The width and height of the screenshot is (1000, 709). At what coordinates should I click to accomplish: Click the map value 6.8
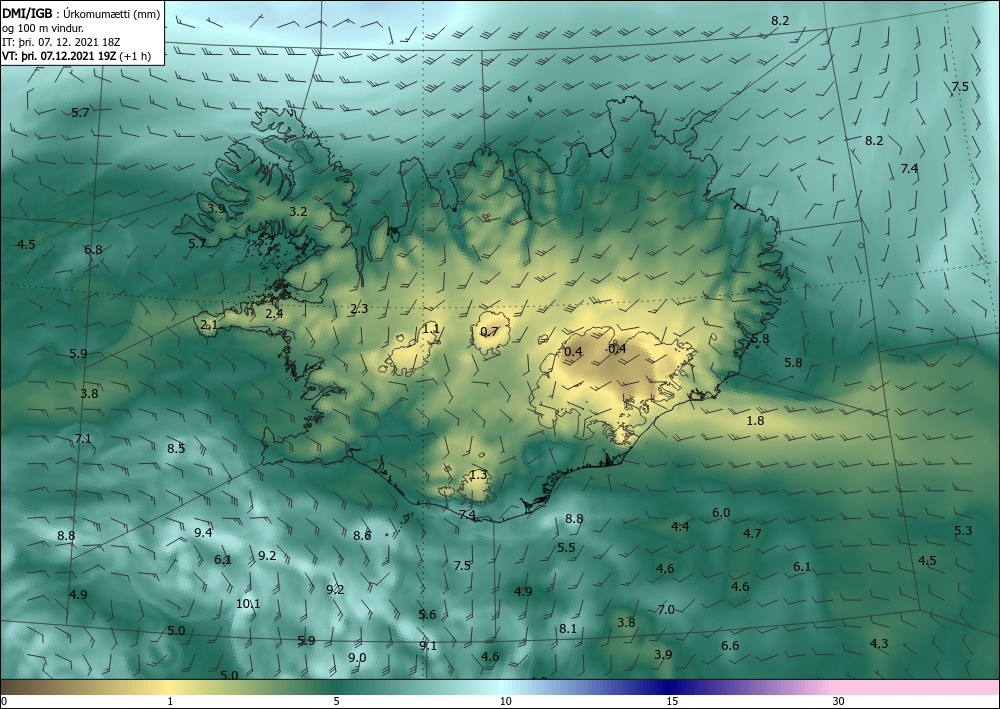point(93,249)
